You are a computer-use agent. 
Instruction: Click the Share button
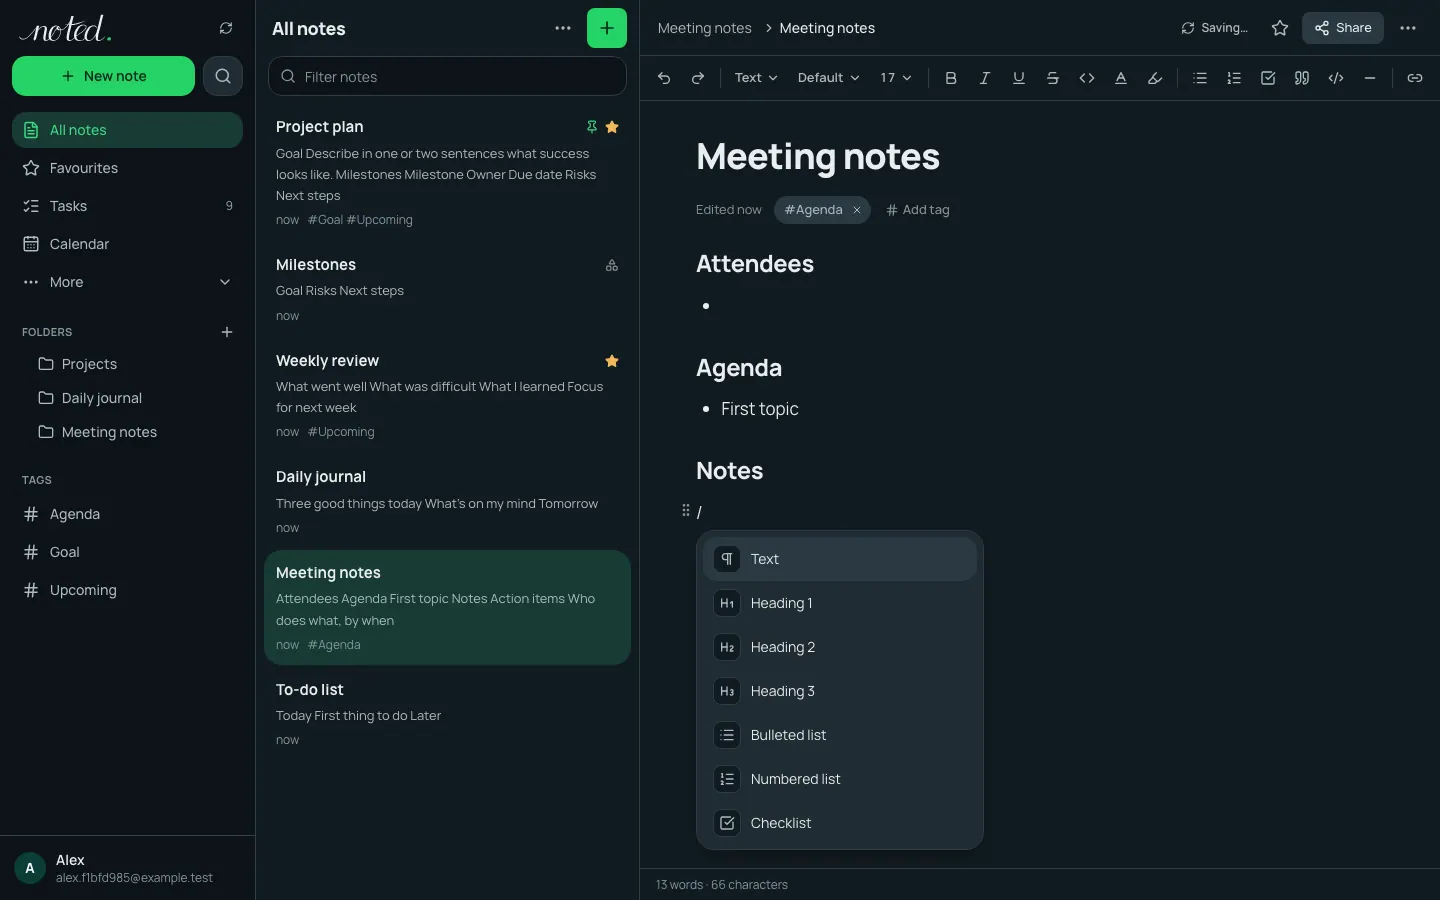point(1343,28)
